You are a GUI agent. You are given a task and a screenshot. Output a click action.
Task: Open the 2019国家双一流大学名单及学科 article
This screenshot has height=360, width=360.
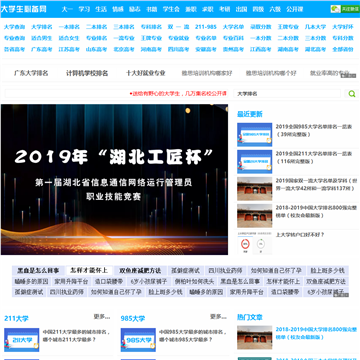click(316, 184)
